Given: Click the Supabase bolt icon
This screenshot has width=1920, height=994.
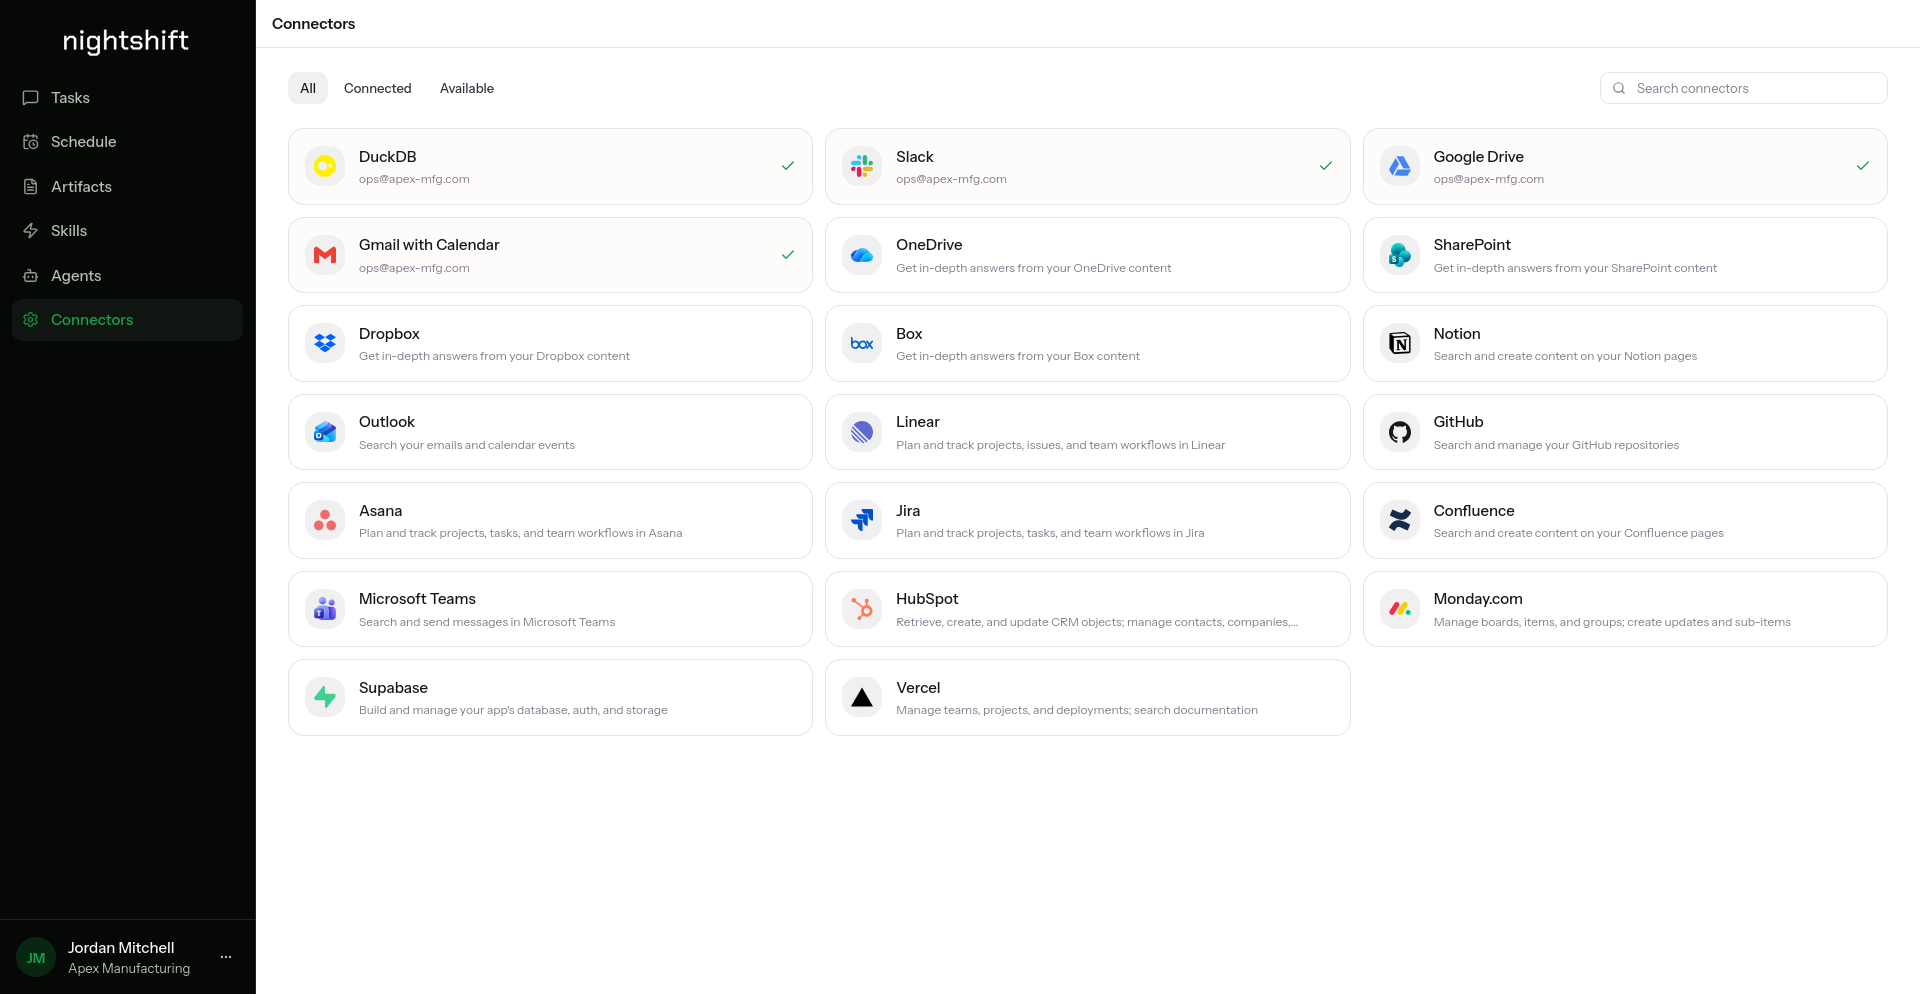Looking at the screenshot, I should [325, 697].
